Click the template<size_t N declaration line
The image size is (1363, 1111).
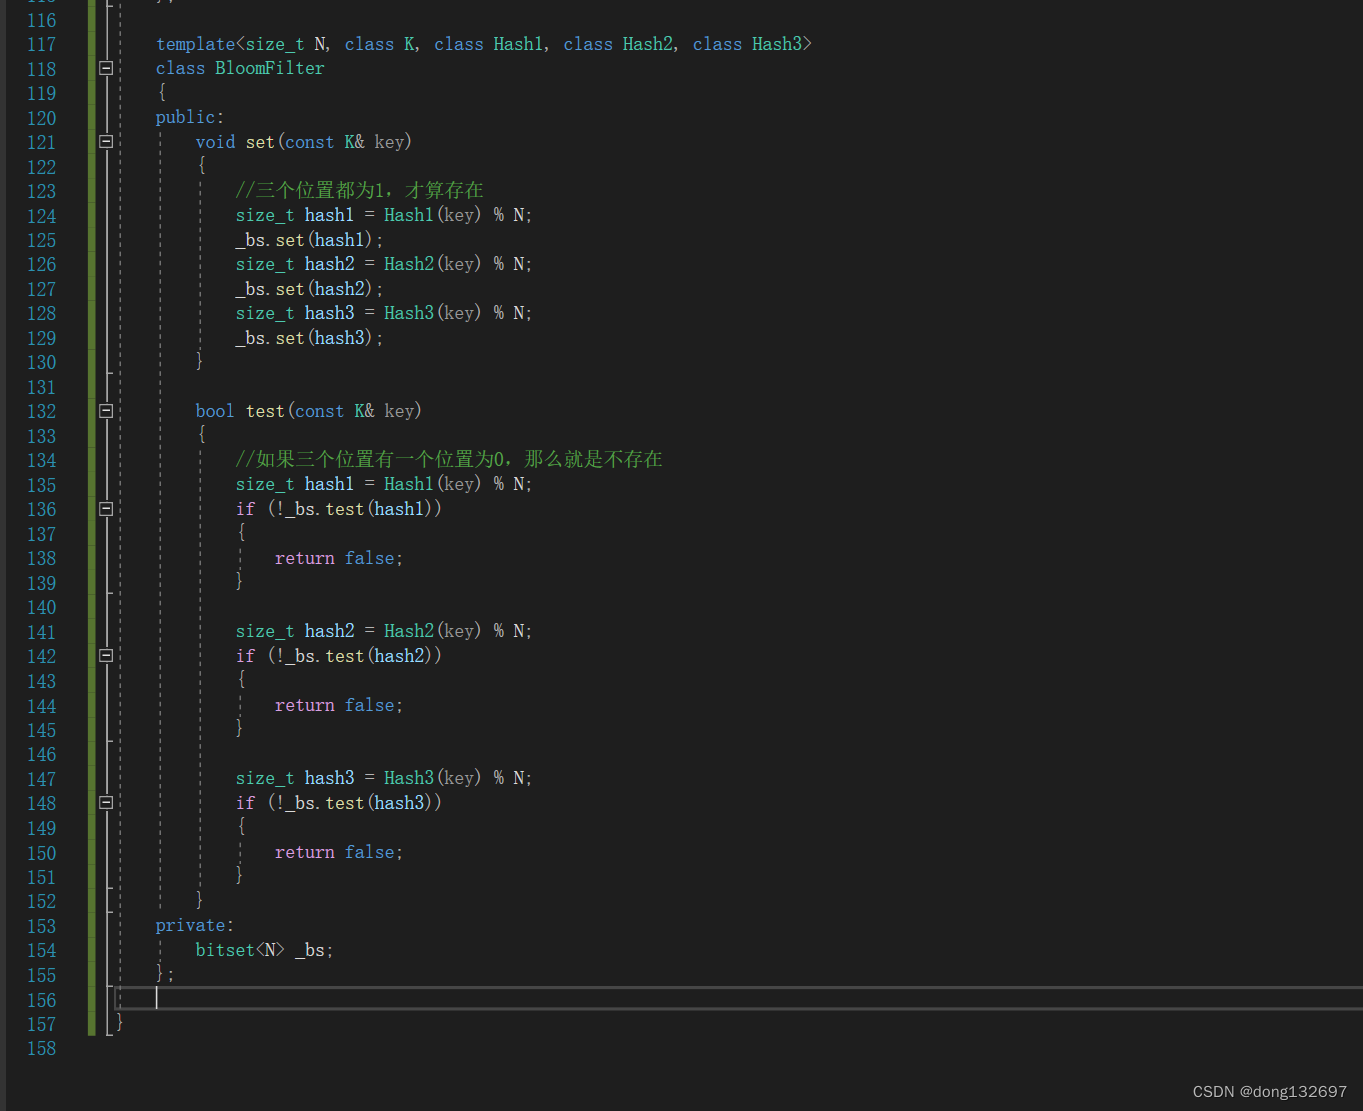pos(484,44)
